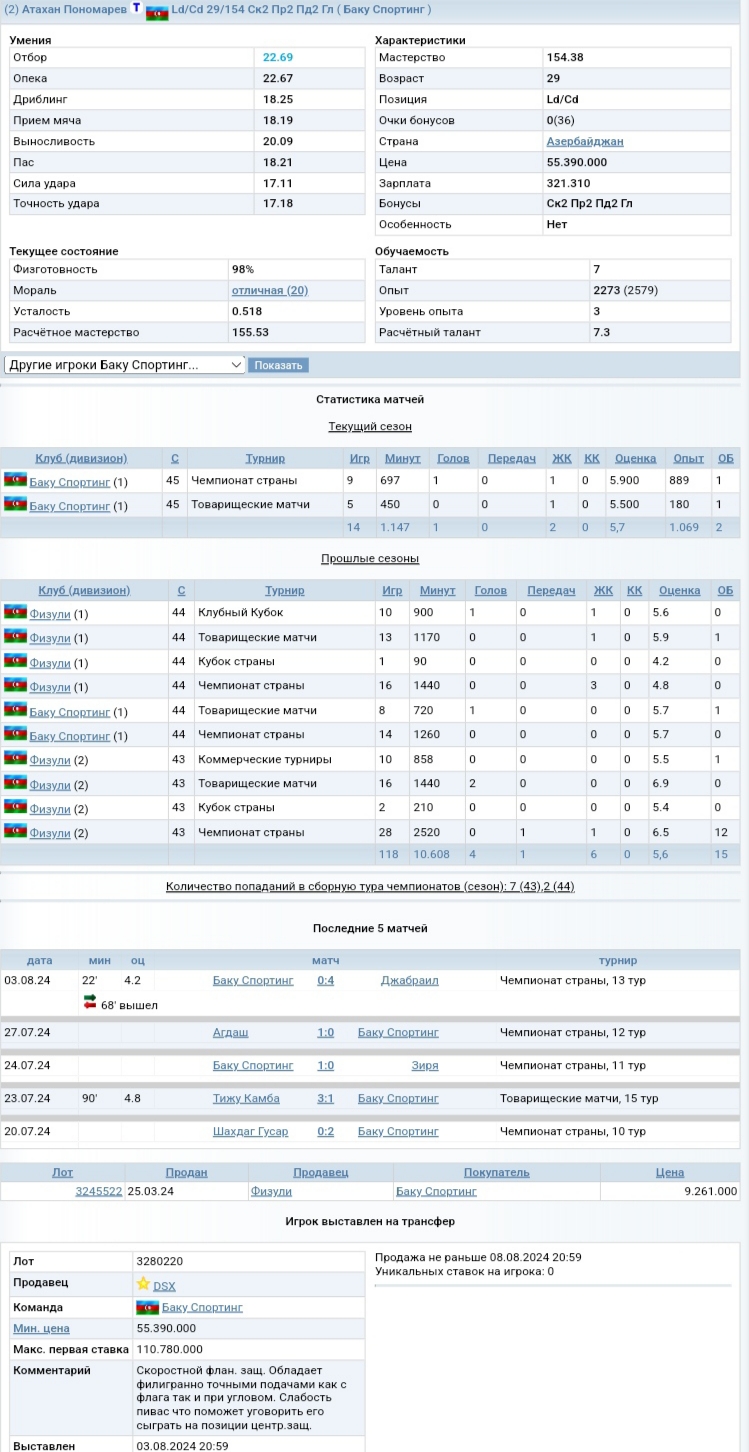Click the flag in the Клубный Кубок row
The image size is (749, 1452).
[15, 612]
